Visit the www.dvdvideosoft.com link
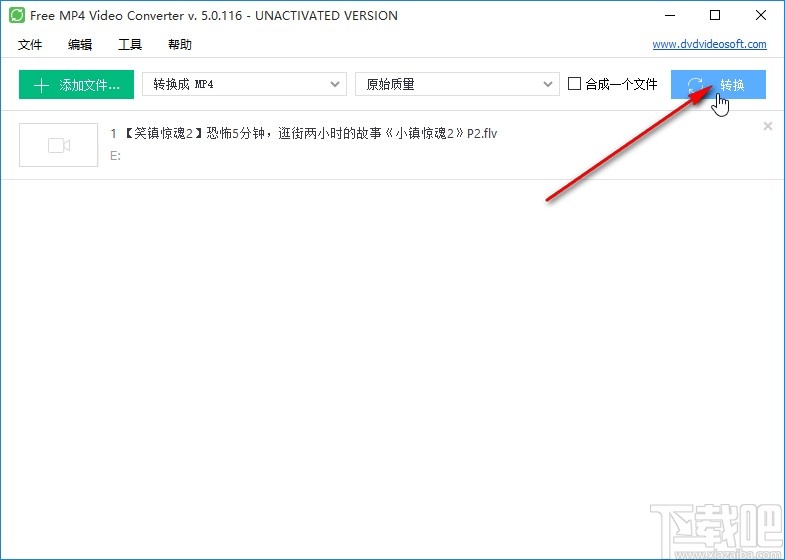This screenshot has width=785, height=560. coord(709,44)
